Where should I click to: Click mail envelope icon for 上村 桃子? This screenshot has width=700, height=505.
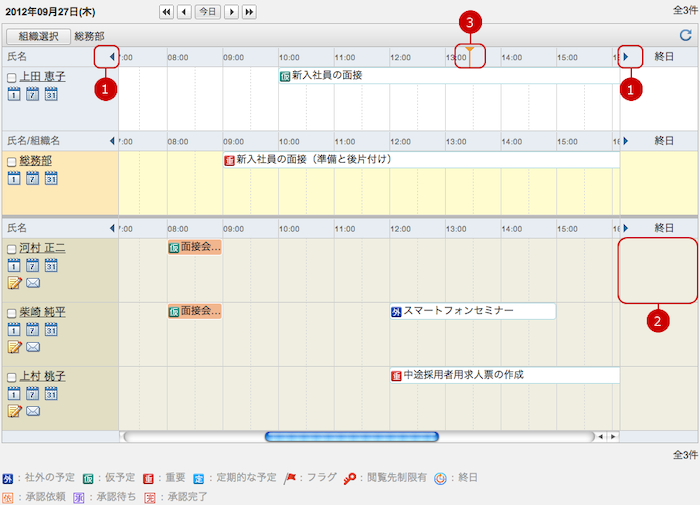pos(33,411)
